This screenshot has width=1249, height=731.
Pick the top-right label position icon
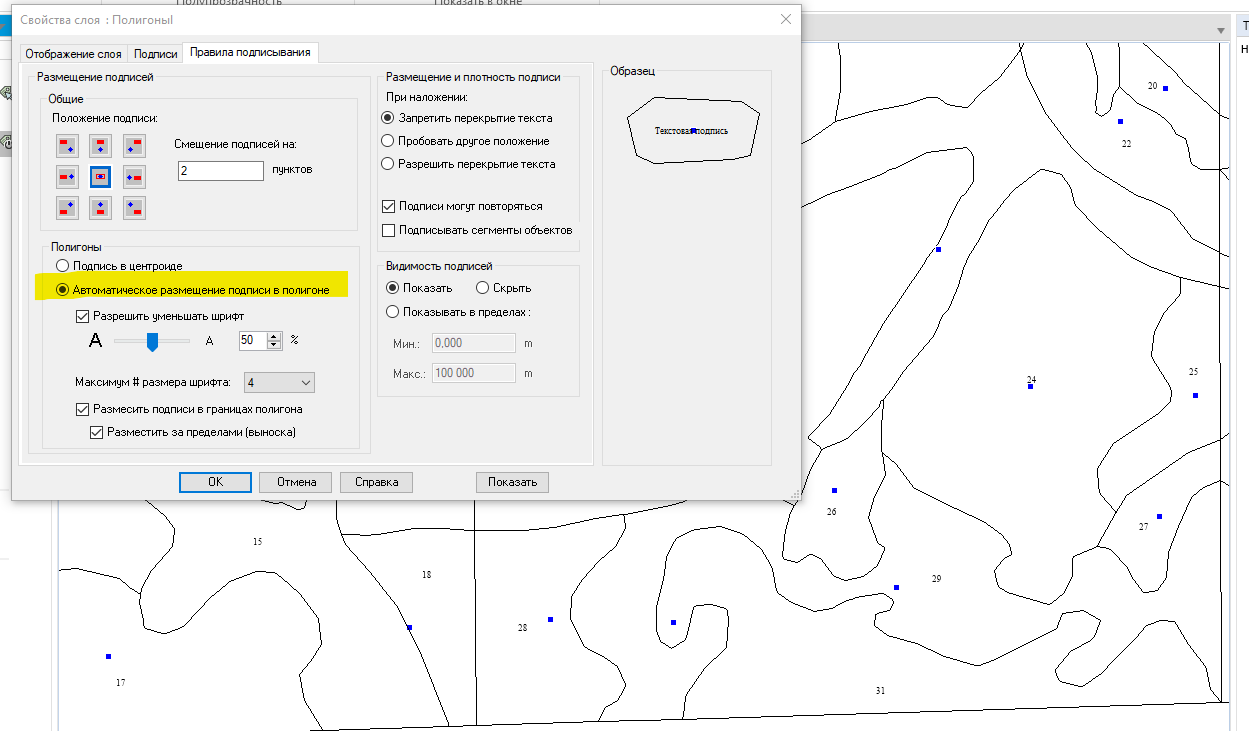pos(134,146)
